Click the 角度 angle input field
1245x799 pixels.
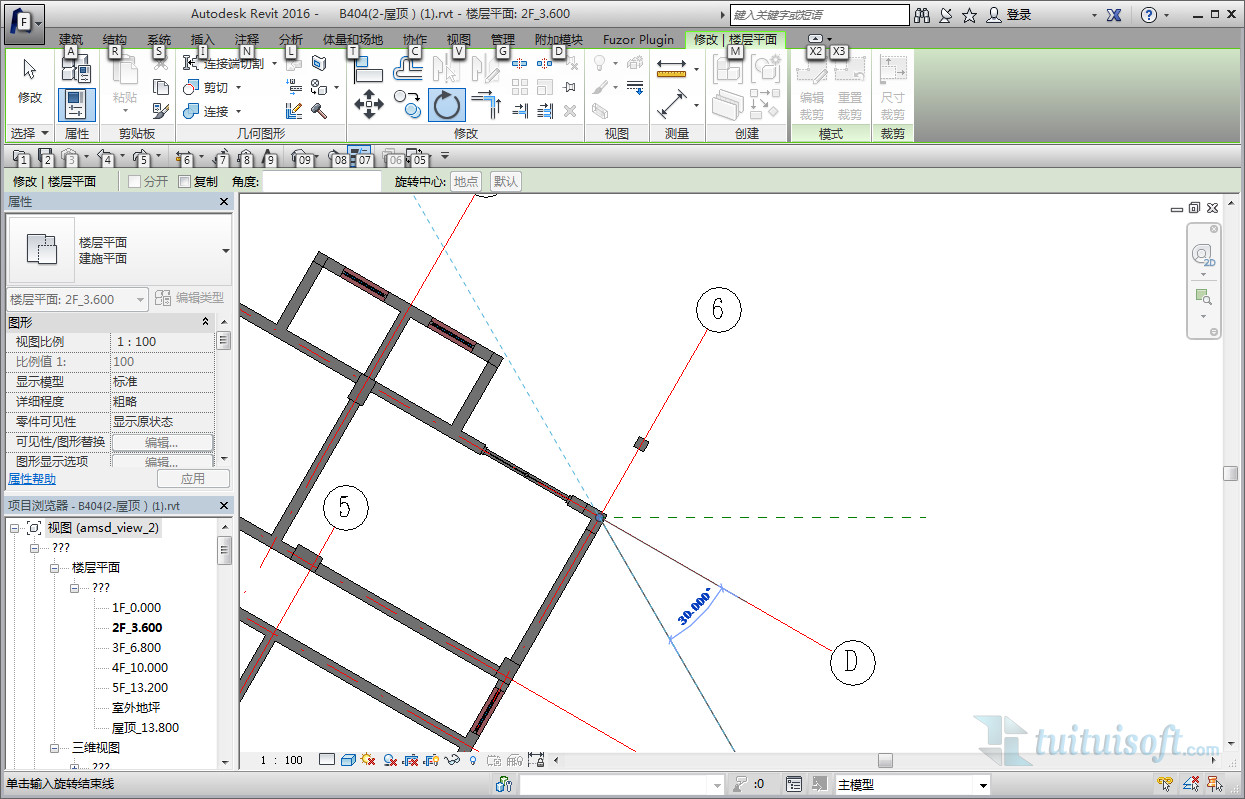(x=322, y=182)
